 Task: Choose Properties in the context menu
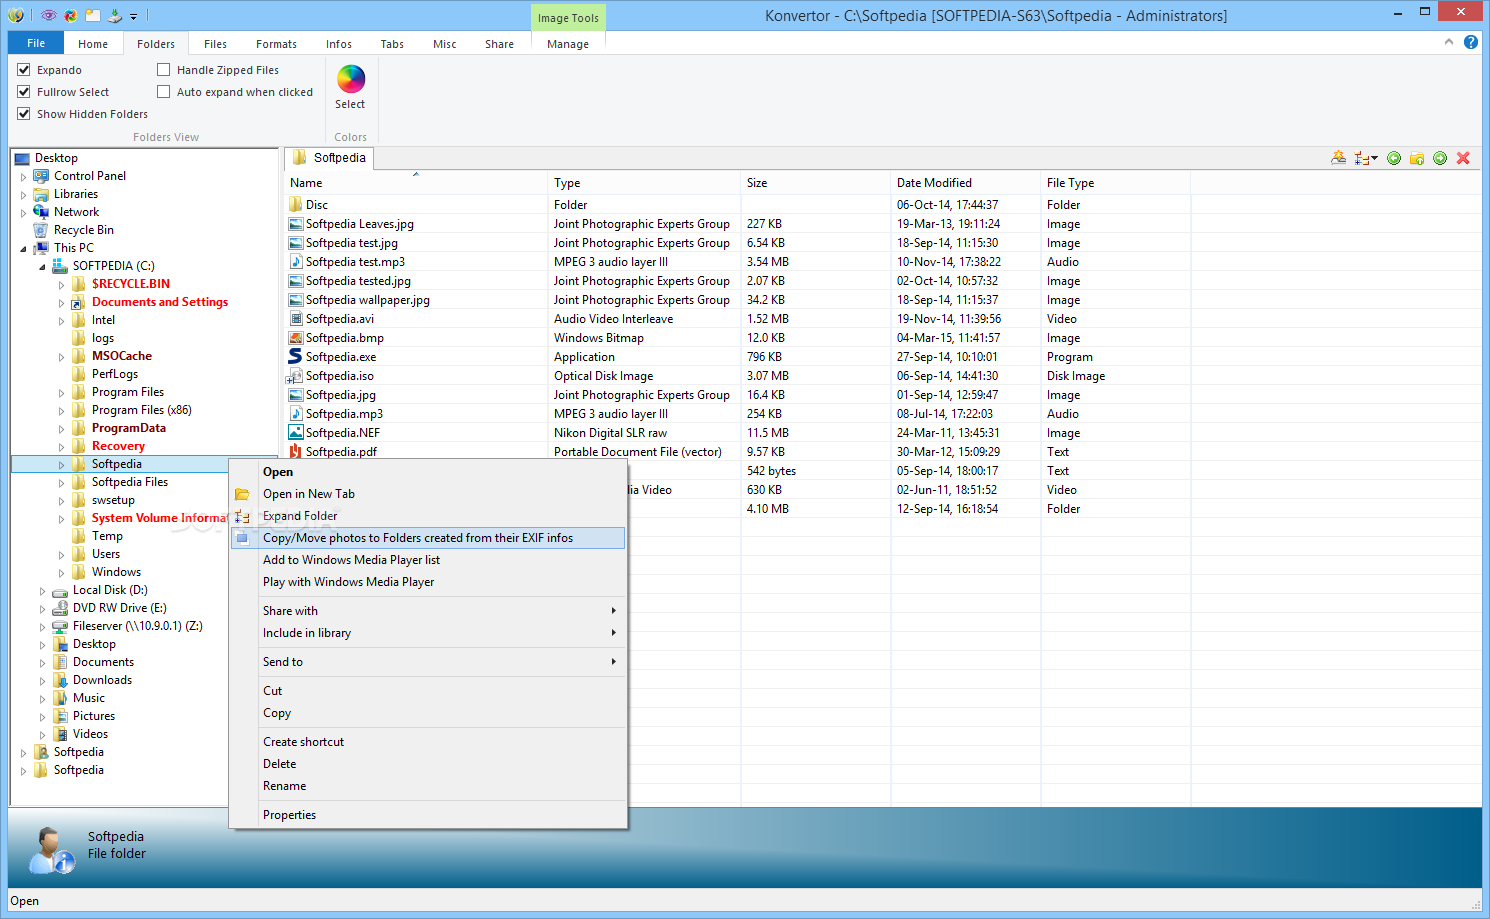point(429,815)
